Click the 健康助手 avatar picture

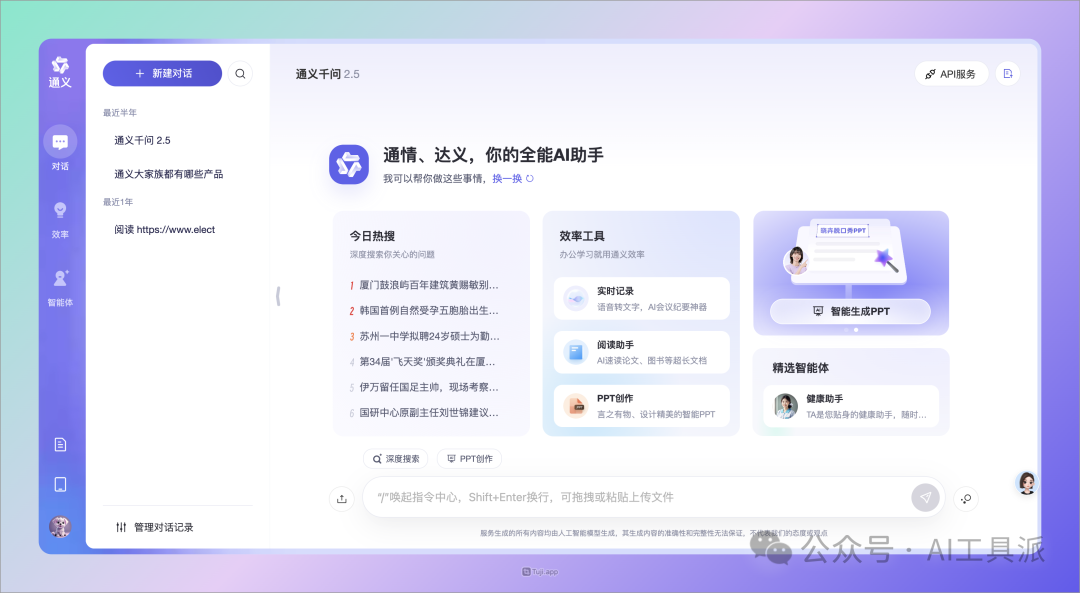[785, 406]
